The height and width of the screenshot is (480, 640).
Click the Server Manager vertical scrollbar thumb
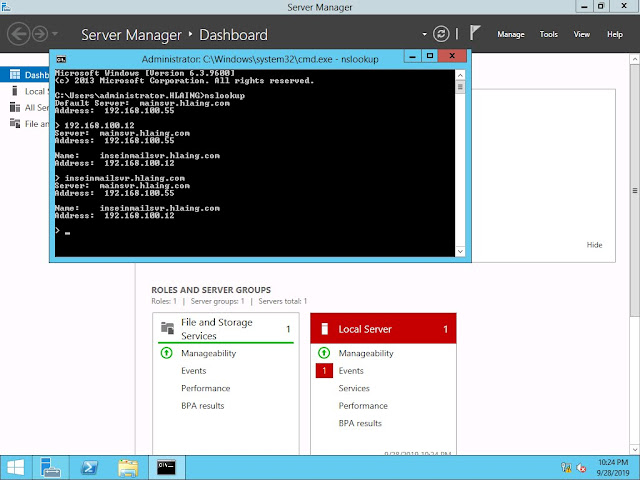tap(635, 191)
